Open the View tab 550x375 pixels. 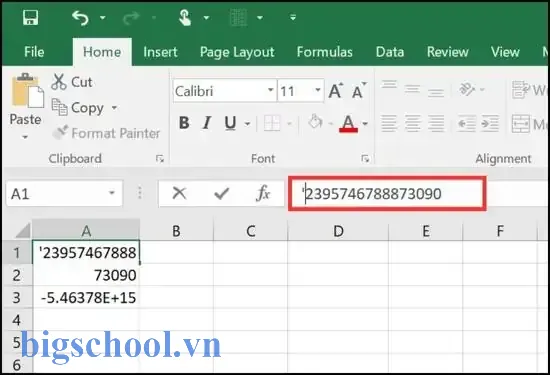[x=505, y=52]
